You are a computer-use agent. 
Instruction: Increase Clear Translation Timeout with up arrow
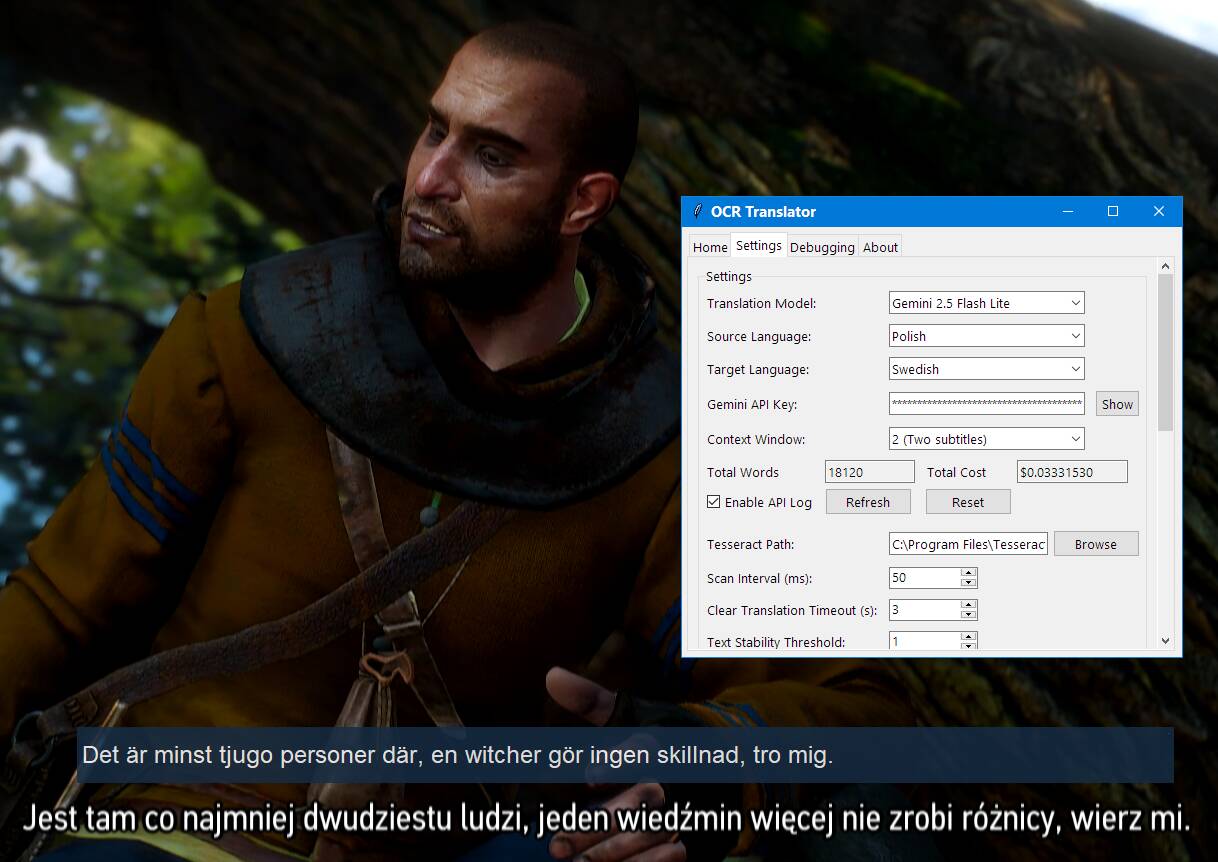[x=968, y=605]
